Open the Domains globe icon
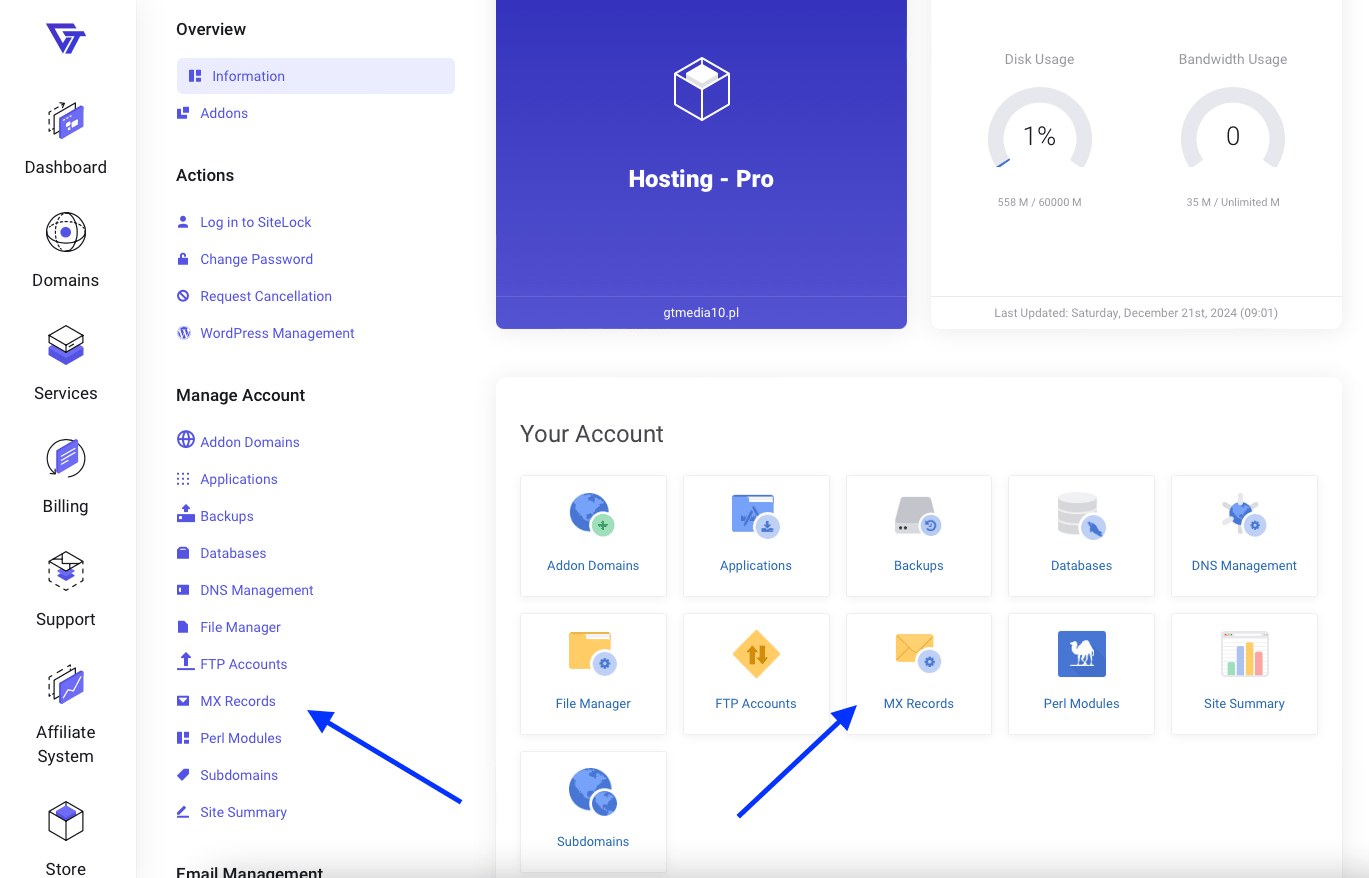Viewport: 1369px width, 878px height. 66,232
